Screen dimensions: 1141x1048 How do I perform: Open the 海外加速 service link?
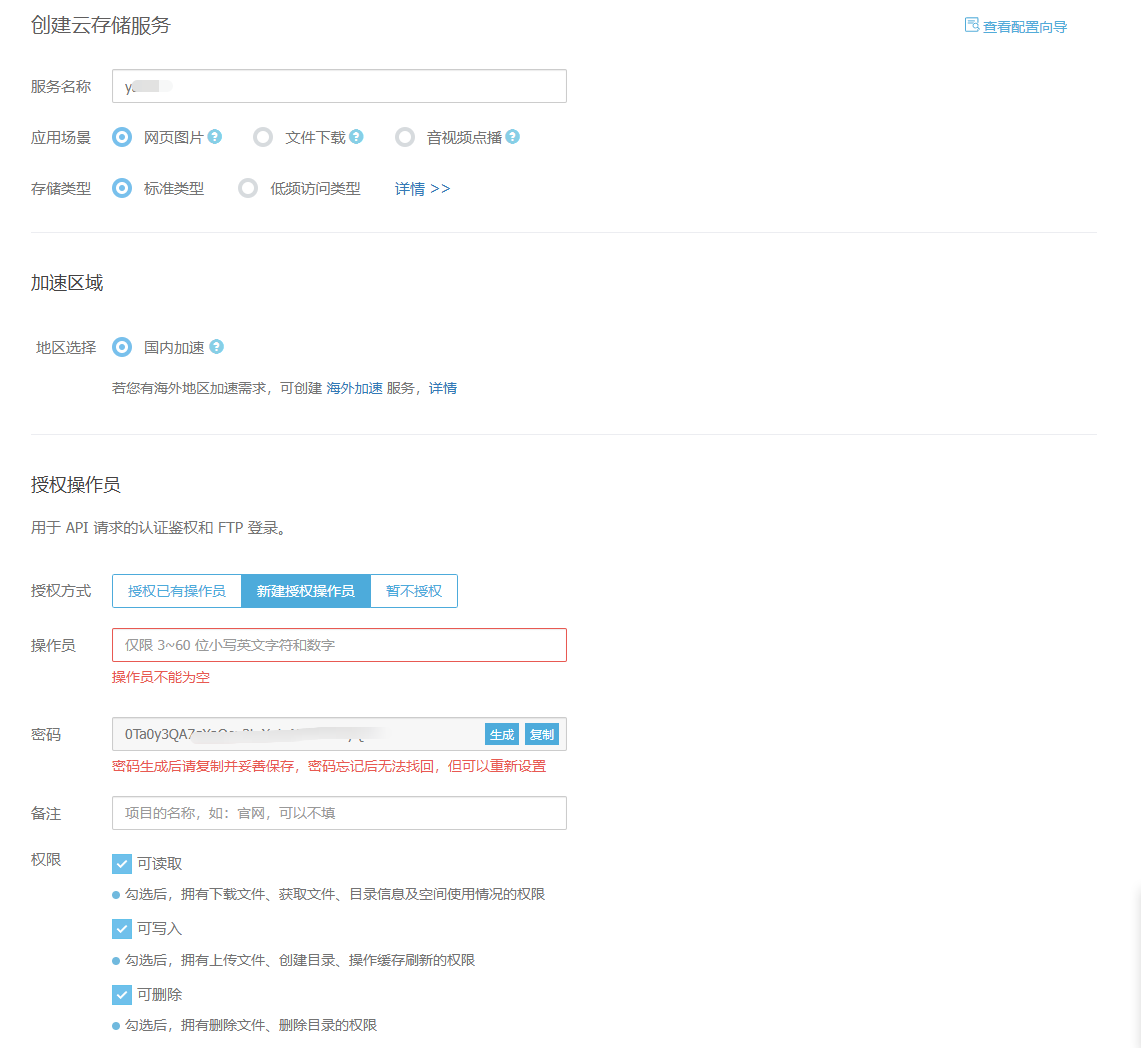[x=355, y=388]
